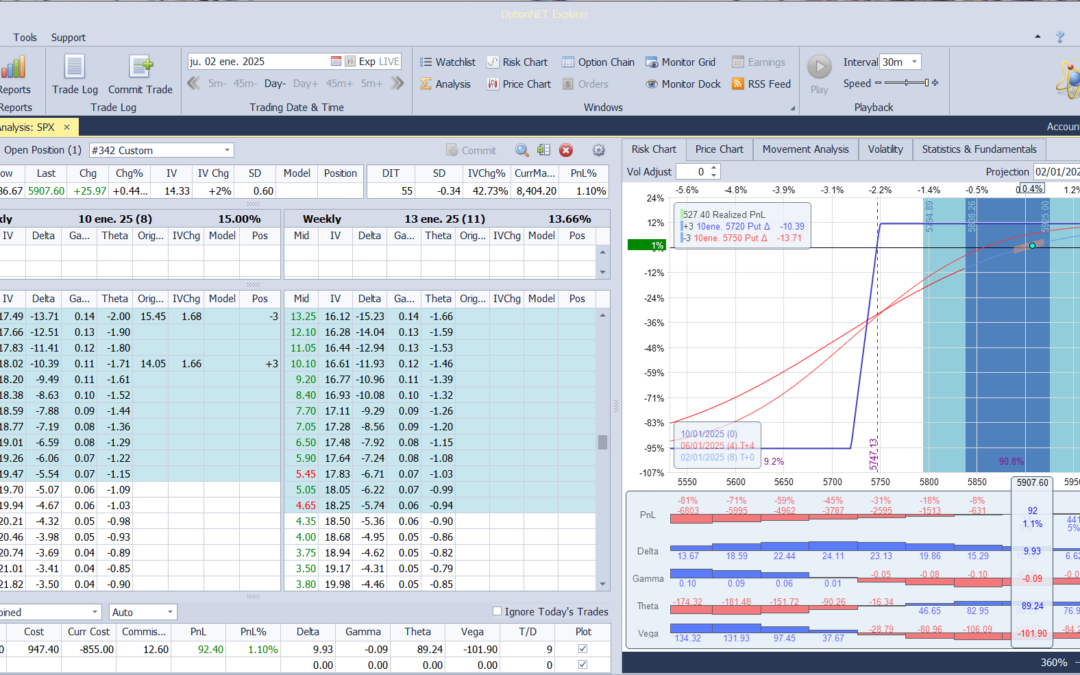Click the magnifier search icon
The width and height of the screenshot is (1080, 675).
click(522, 150)
